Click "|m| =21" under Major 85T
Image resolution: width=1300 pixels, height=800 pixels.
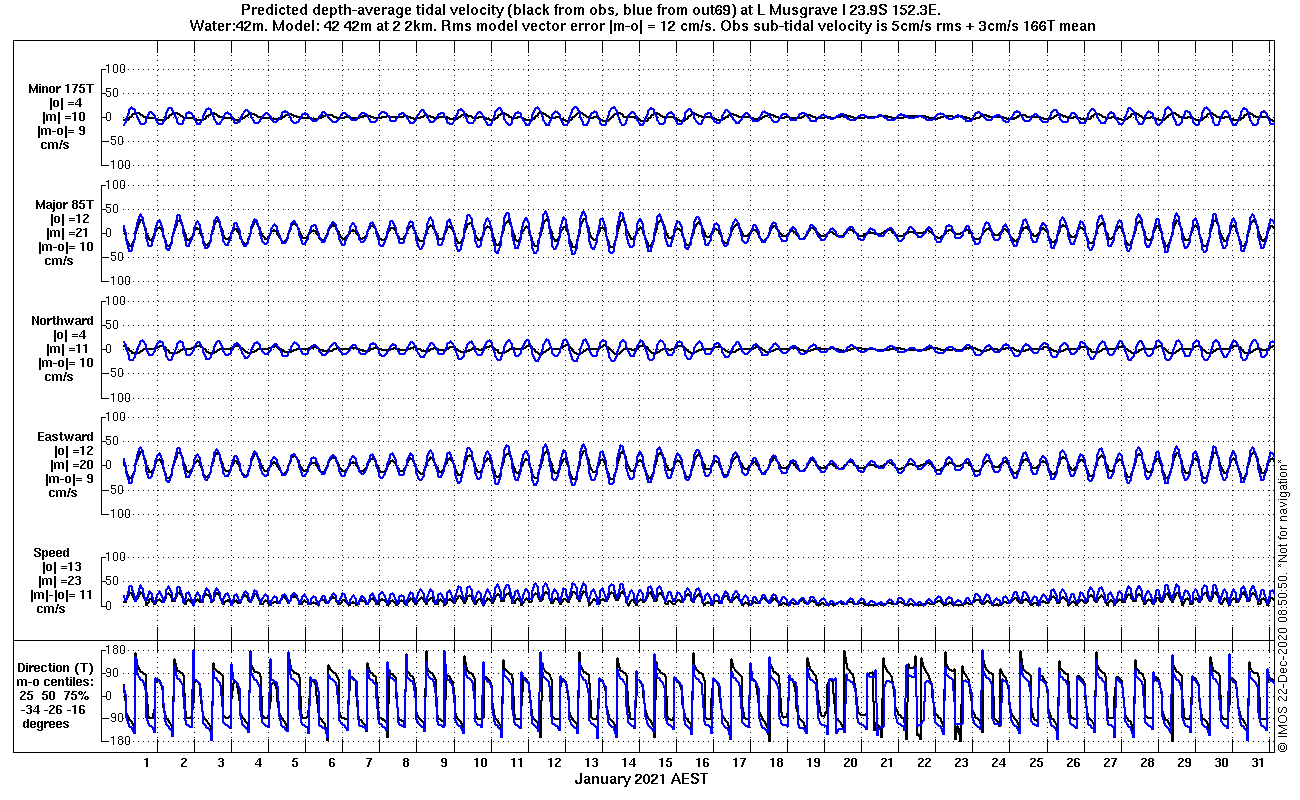(67, 233)
